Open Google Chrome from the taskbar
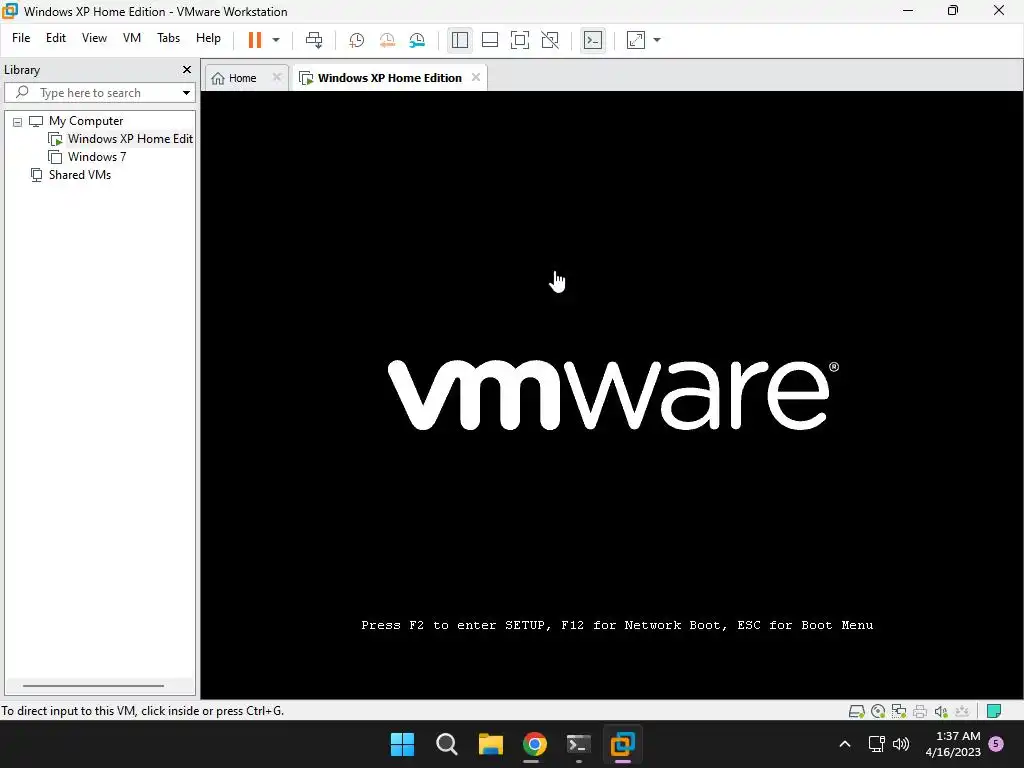 tap(534, 744)
